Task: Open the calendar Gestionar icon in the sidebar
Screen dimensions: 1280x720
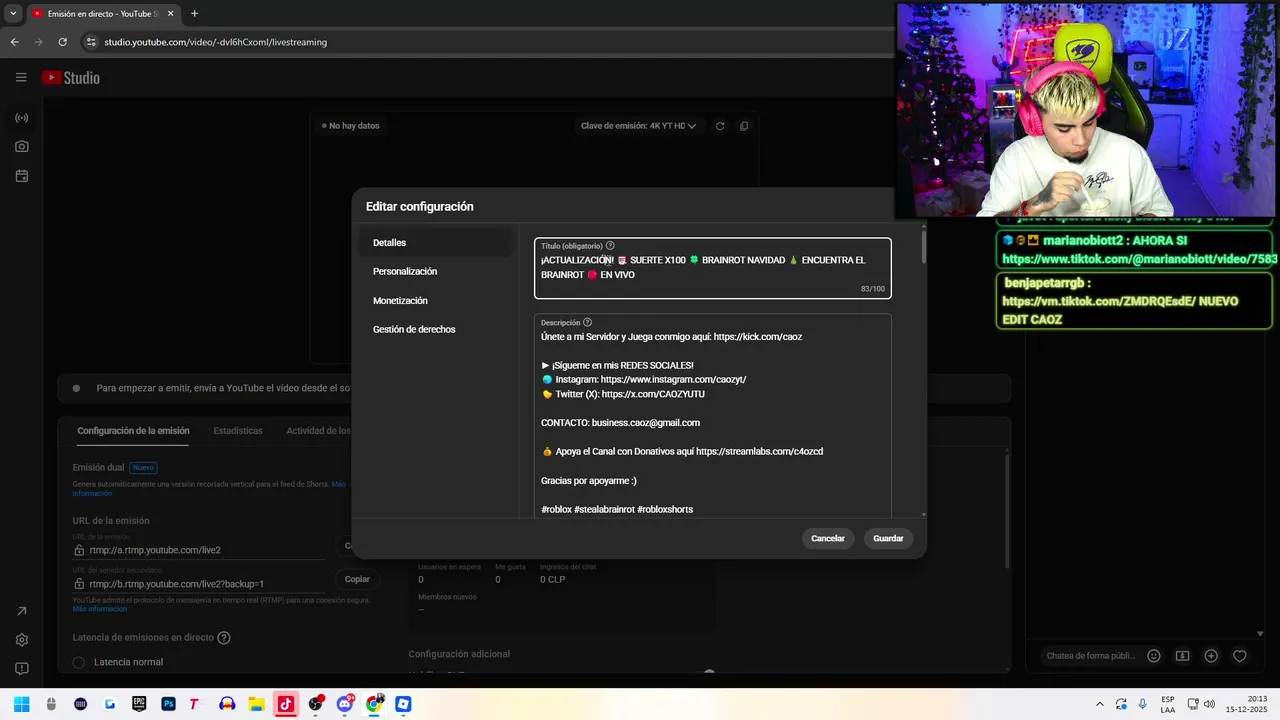Action: tap(22, 176)
